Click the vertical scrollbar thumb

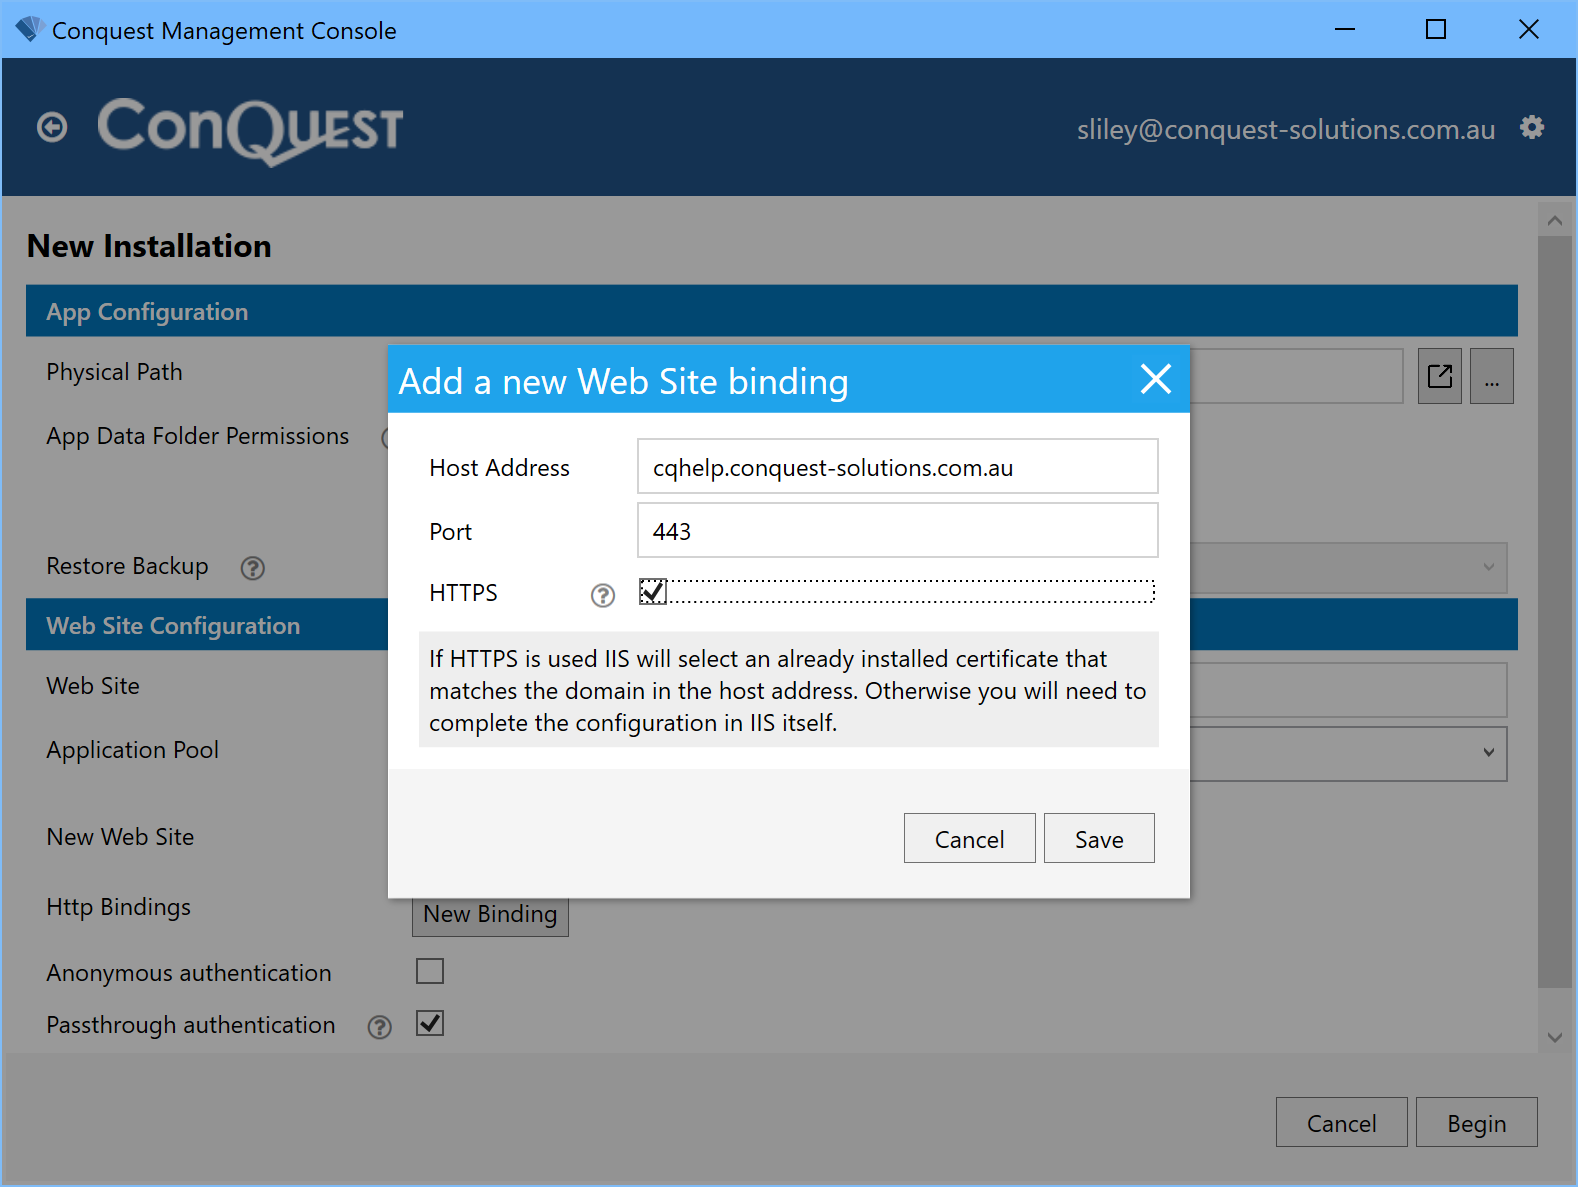click(1554, 612)
